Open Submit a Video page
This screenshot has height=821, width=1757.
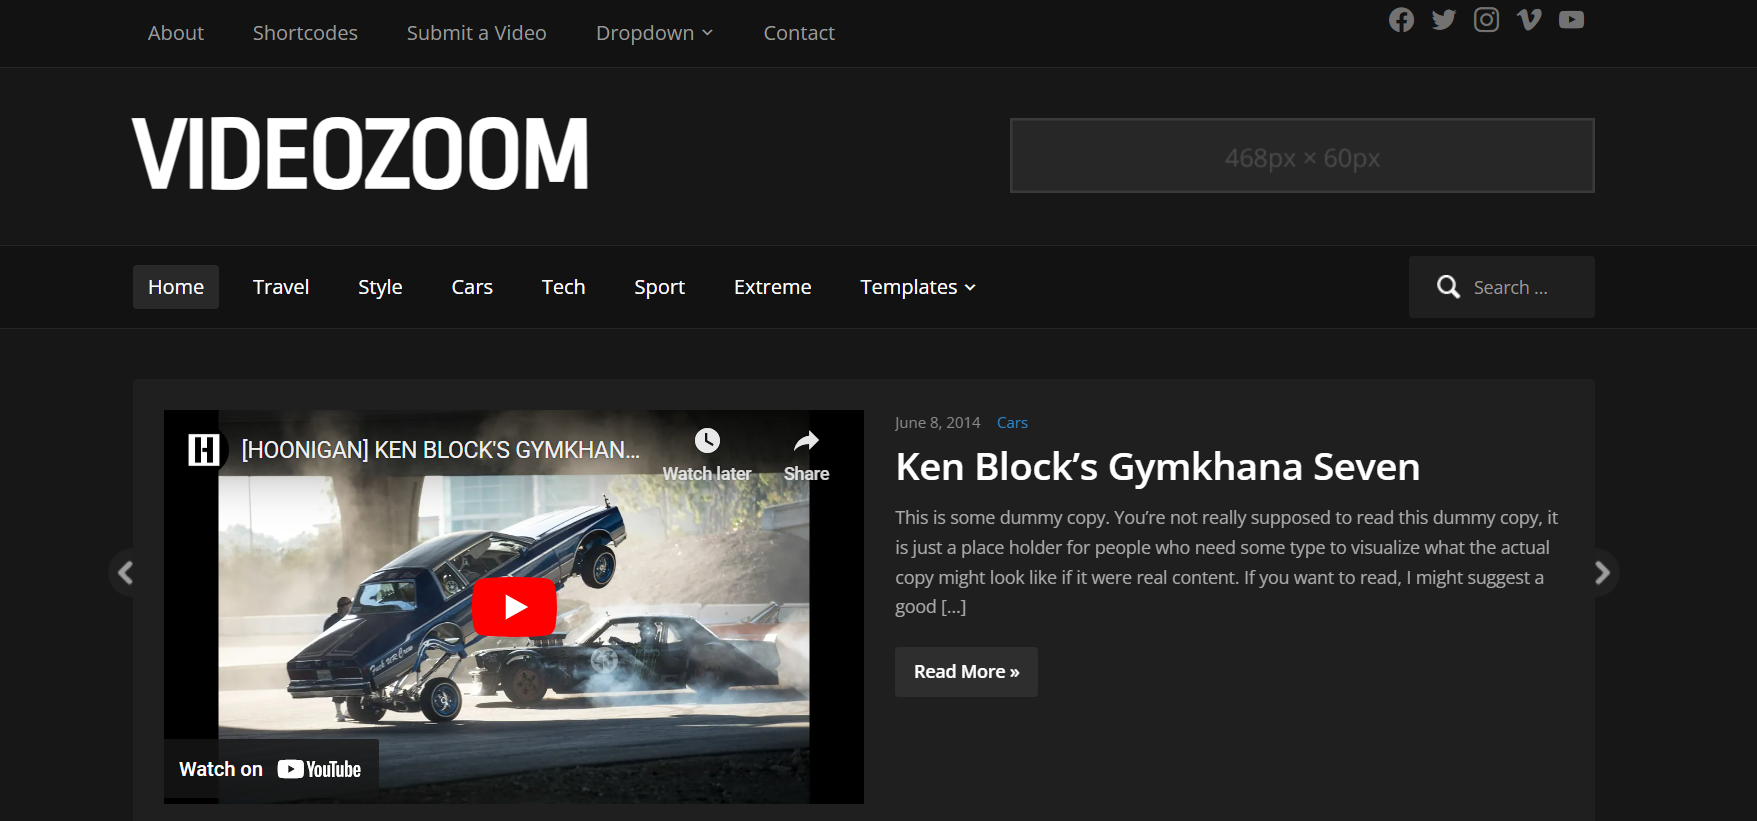(x=476, y=33)
